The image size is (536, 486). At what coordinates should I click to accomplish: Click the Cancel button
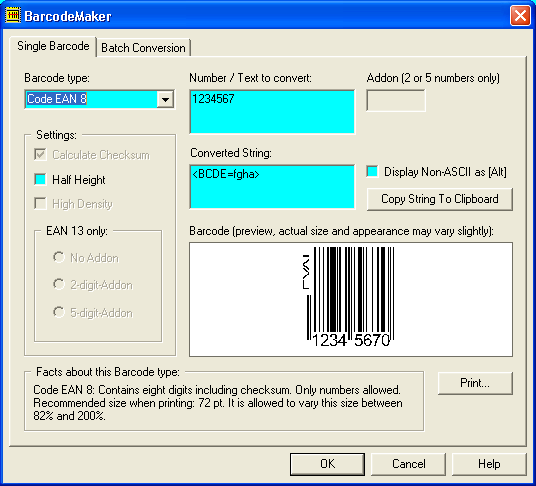point(408,464)
